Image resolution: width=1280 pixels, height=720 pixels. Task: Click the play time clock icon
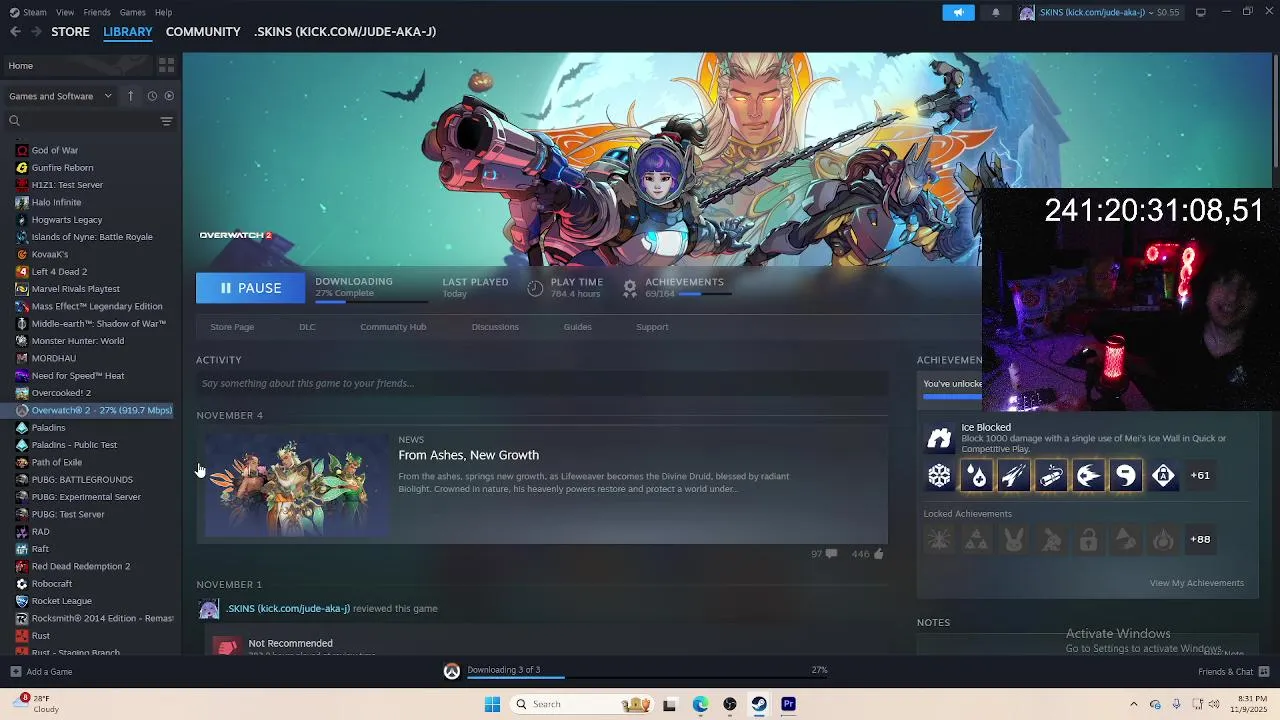coord(535,288)
